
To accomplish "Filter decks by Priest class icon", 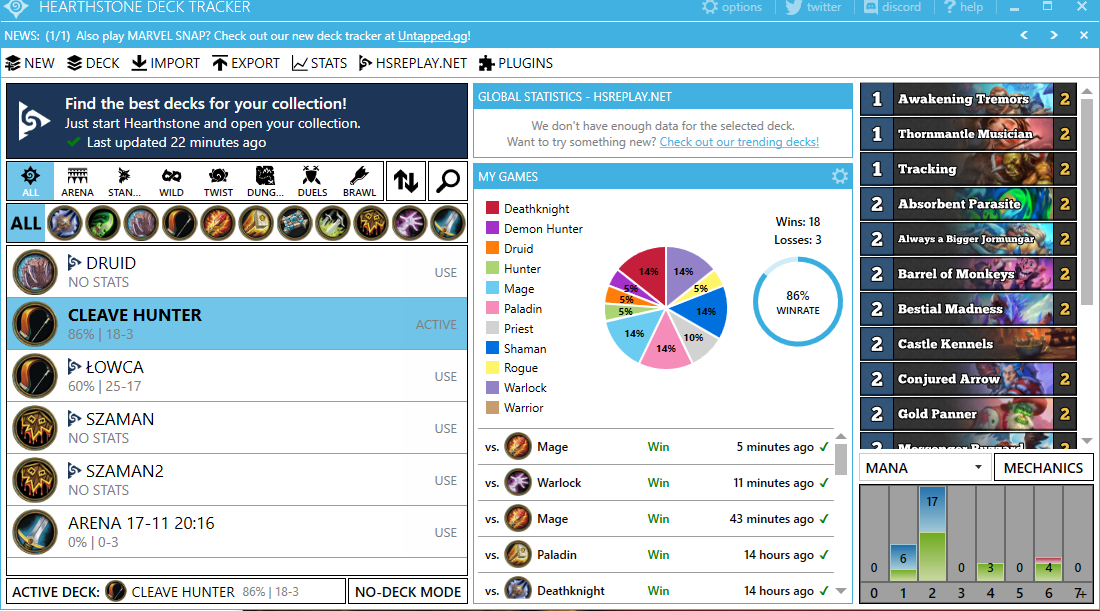I will click(294, 224).
